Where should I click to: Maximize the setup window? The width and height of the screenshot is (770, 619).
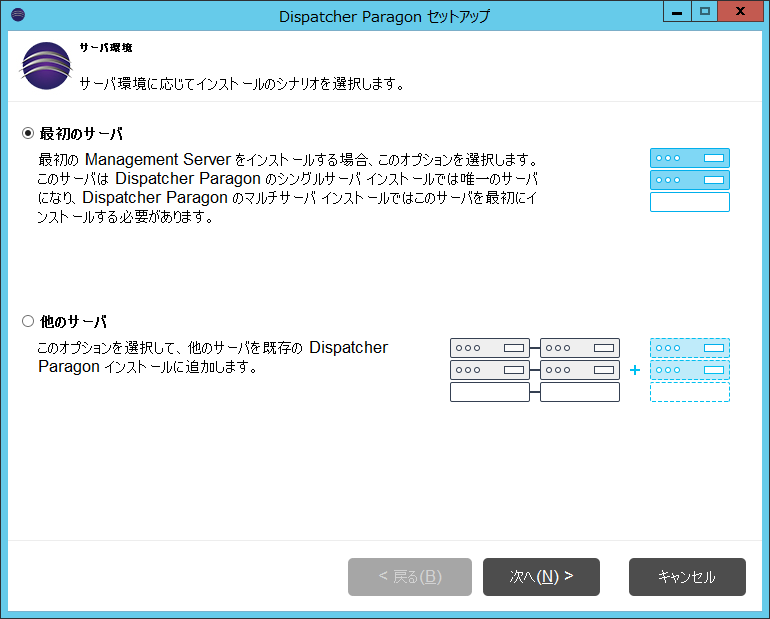coord(705,11)
